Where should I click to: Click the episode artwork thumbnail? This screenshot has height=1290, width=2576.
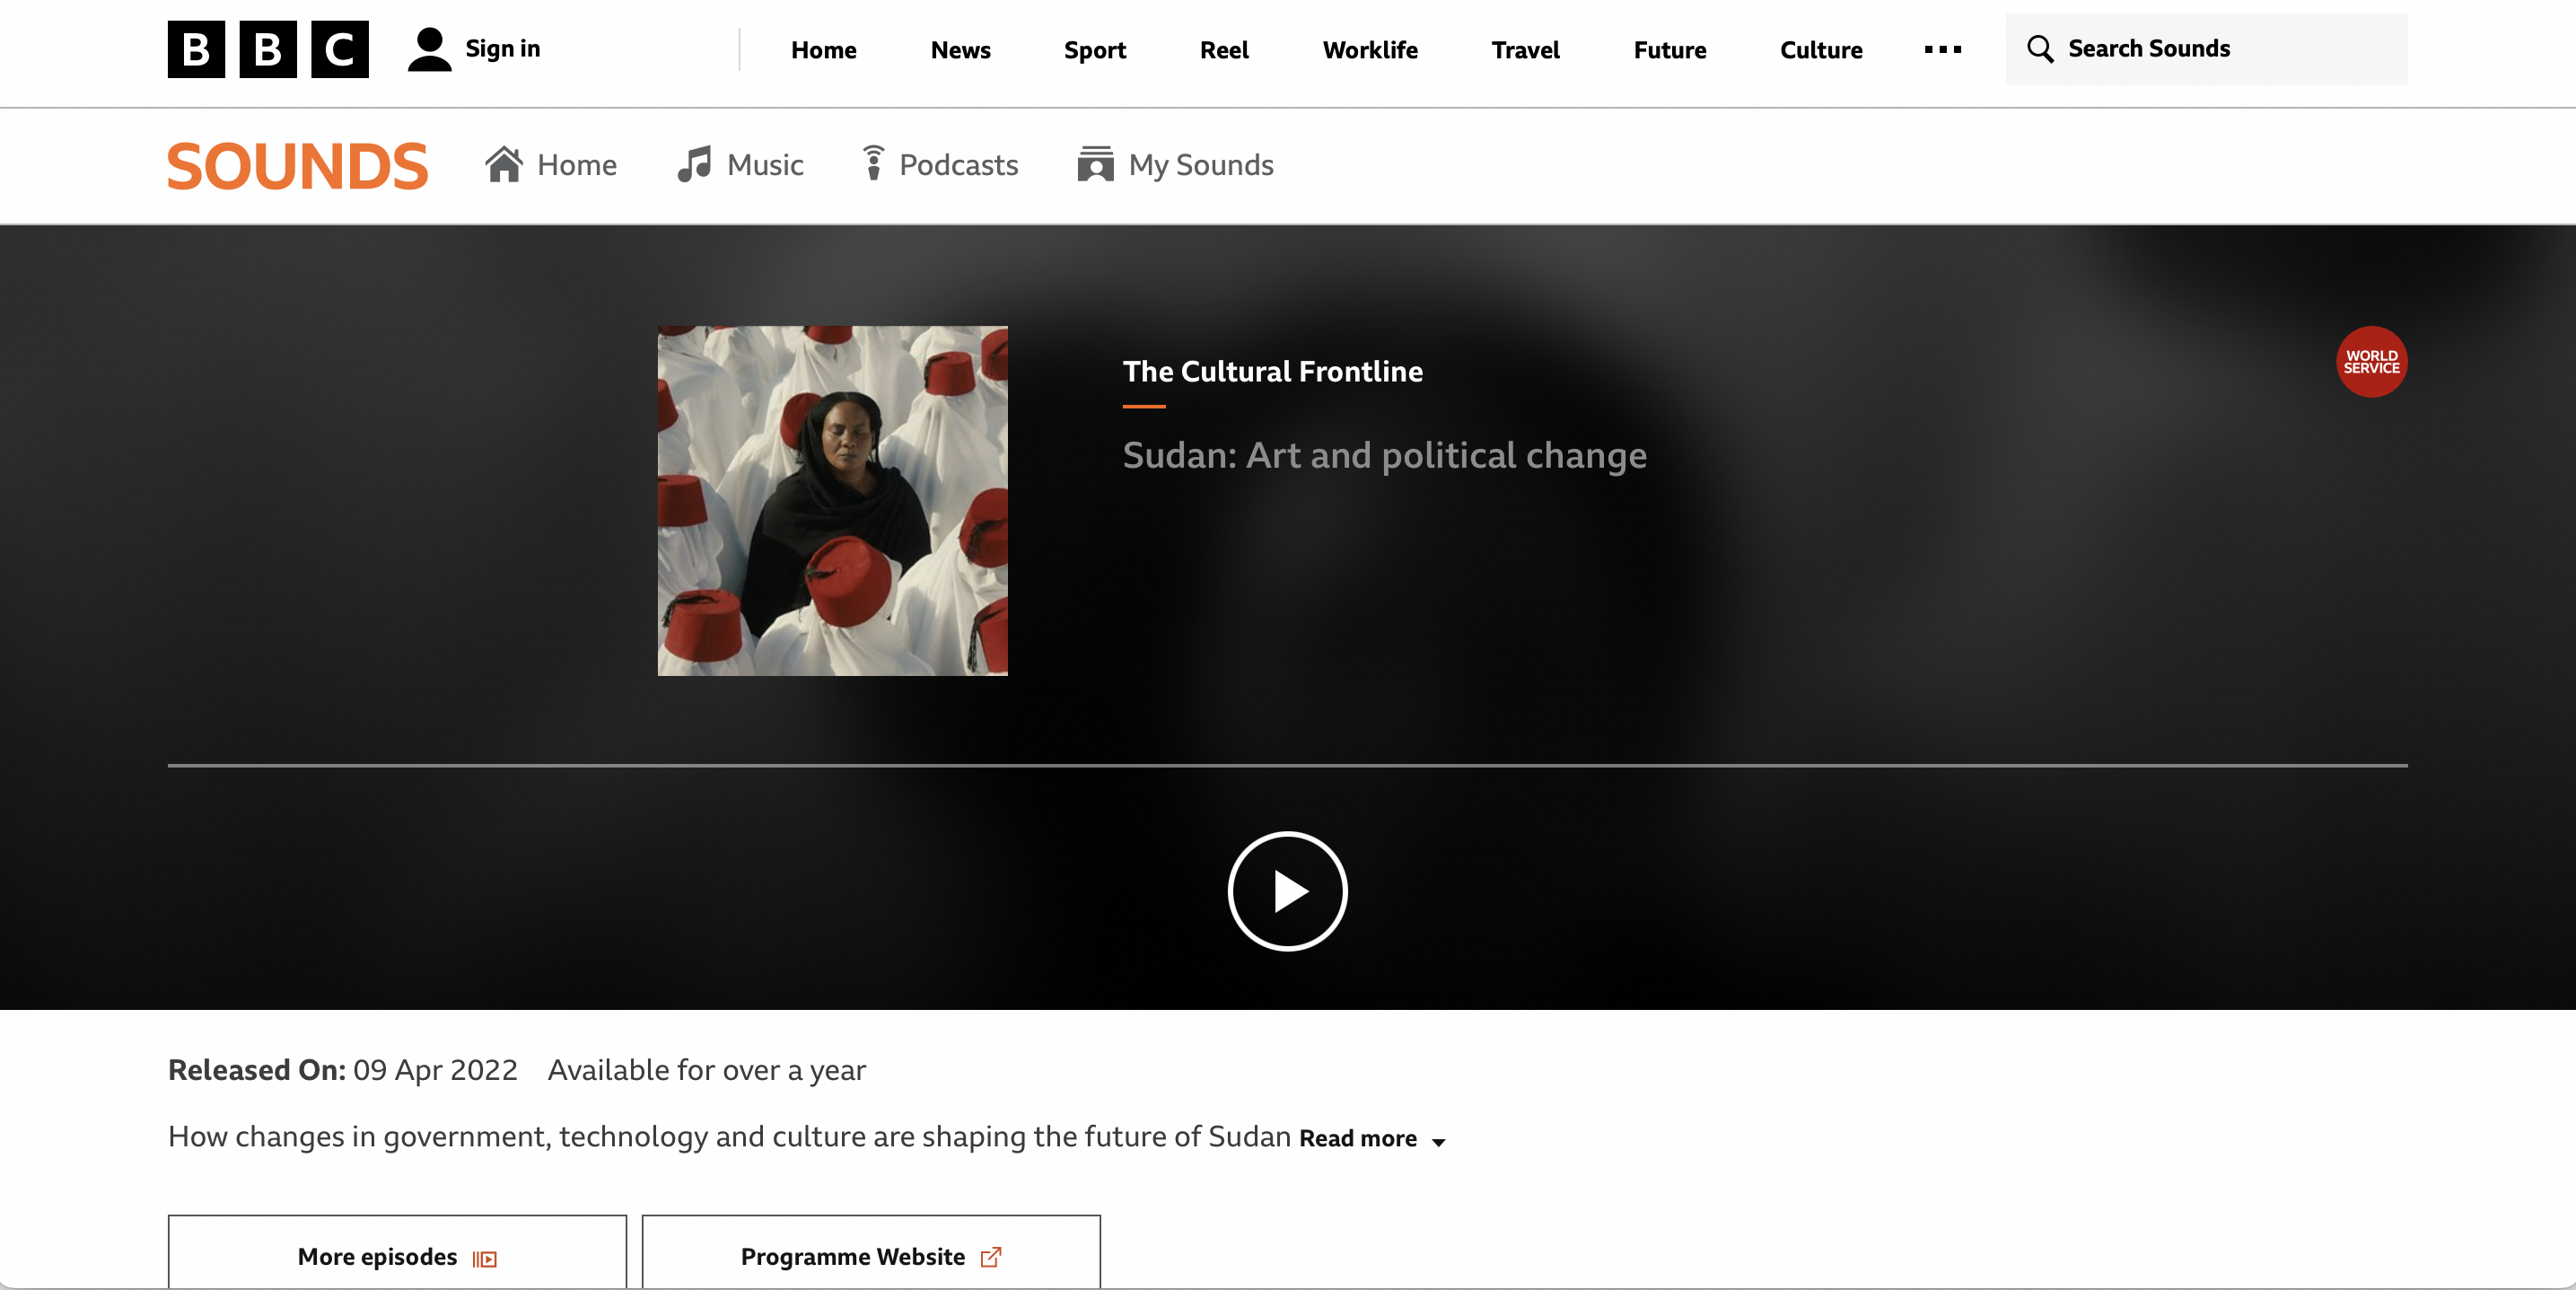(832, 501)
